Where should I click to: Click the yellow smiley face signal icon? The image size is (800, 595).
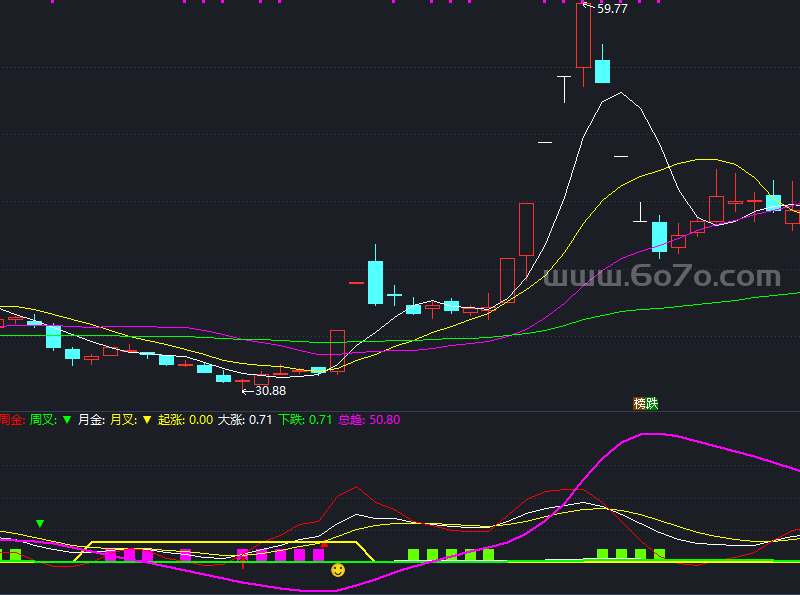(338, 570)
